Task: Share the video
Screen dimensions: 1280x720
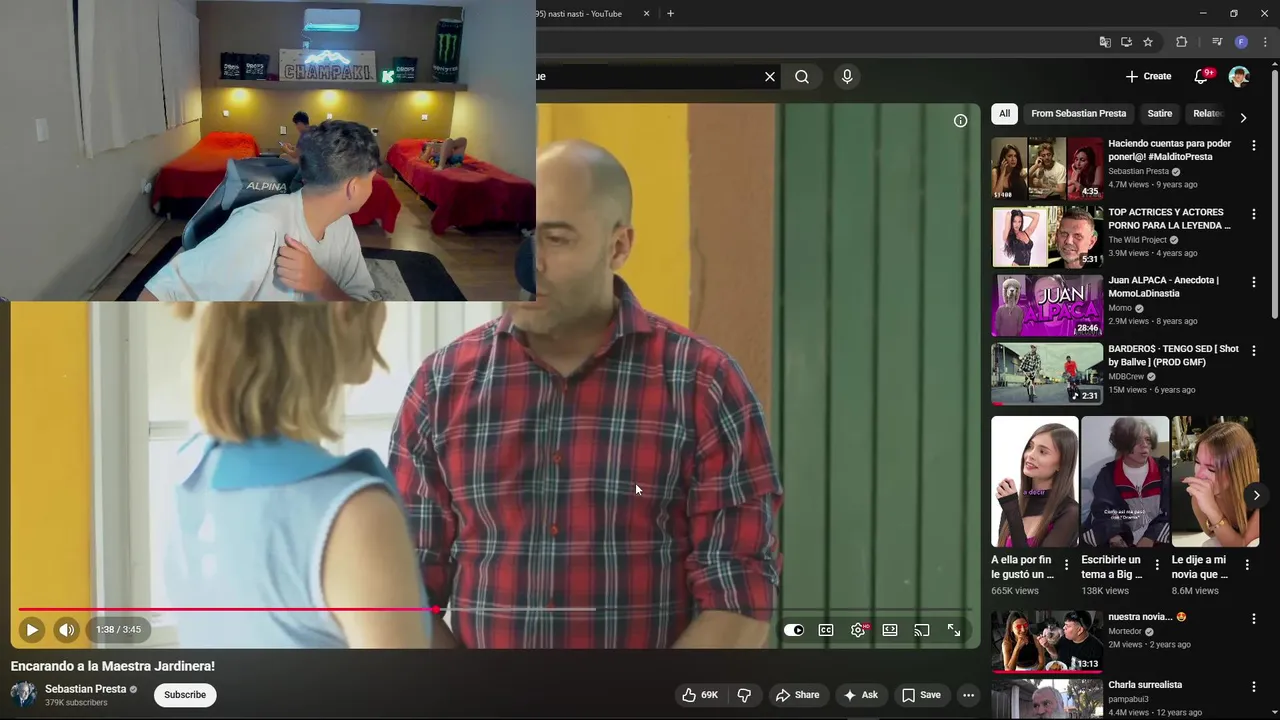Action: [797, 695]
